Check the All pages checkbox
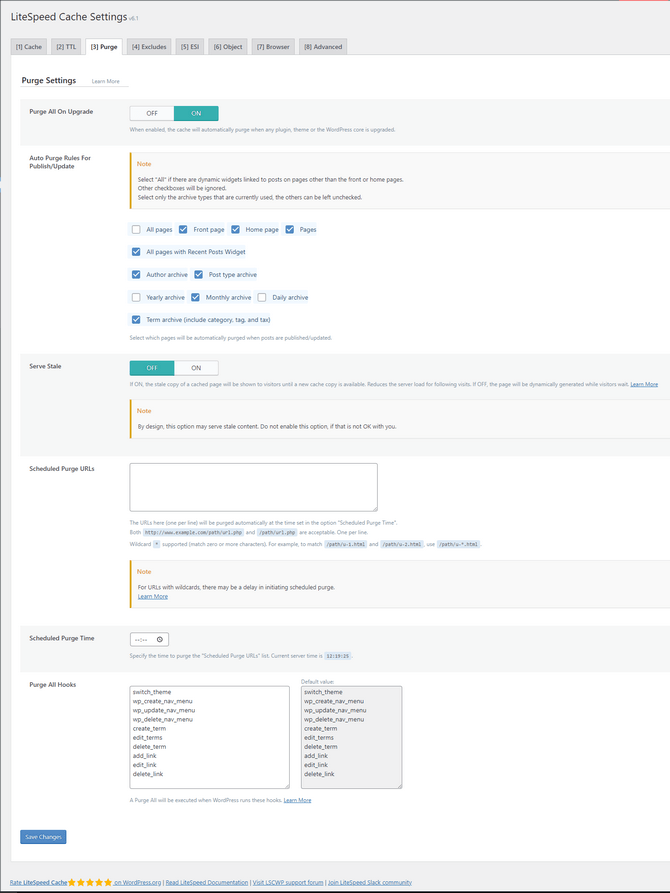This screenshot has height=893, width=670. click(136, 230)
